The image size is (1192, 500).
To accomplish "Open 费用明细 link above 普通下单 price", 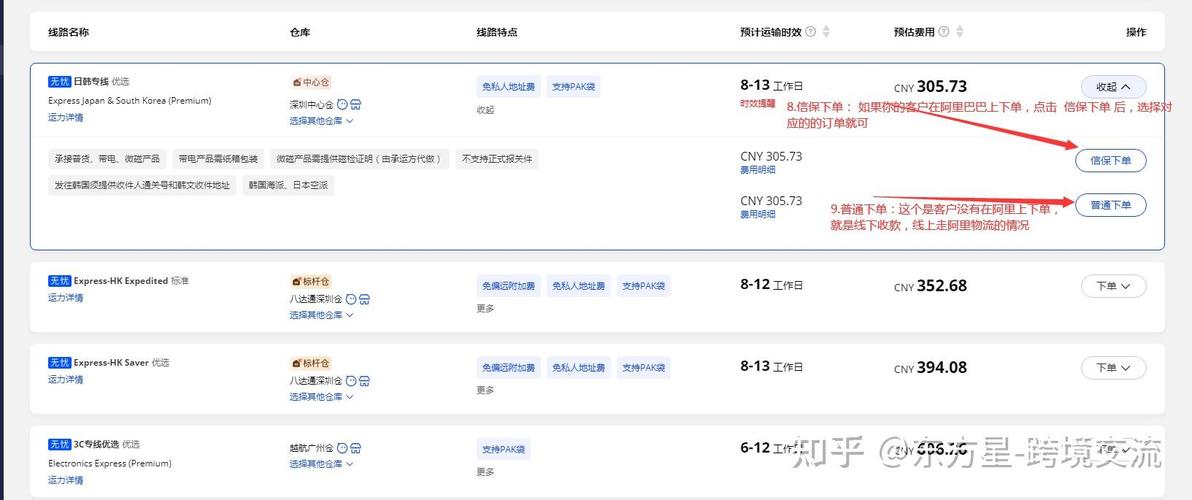I will (x=758, y=214).
